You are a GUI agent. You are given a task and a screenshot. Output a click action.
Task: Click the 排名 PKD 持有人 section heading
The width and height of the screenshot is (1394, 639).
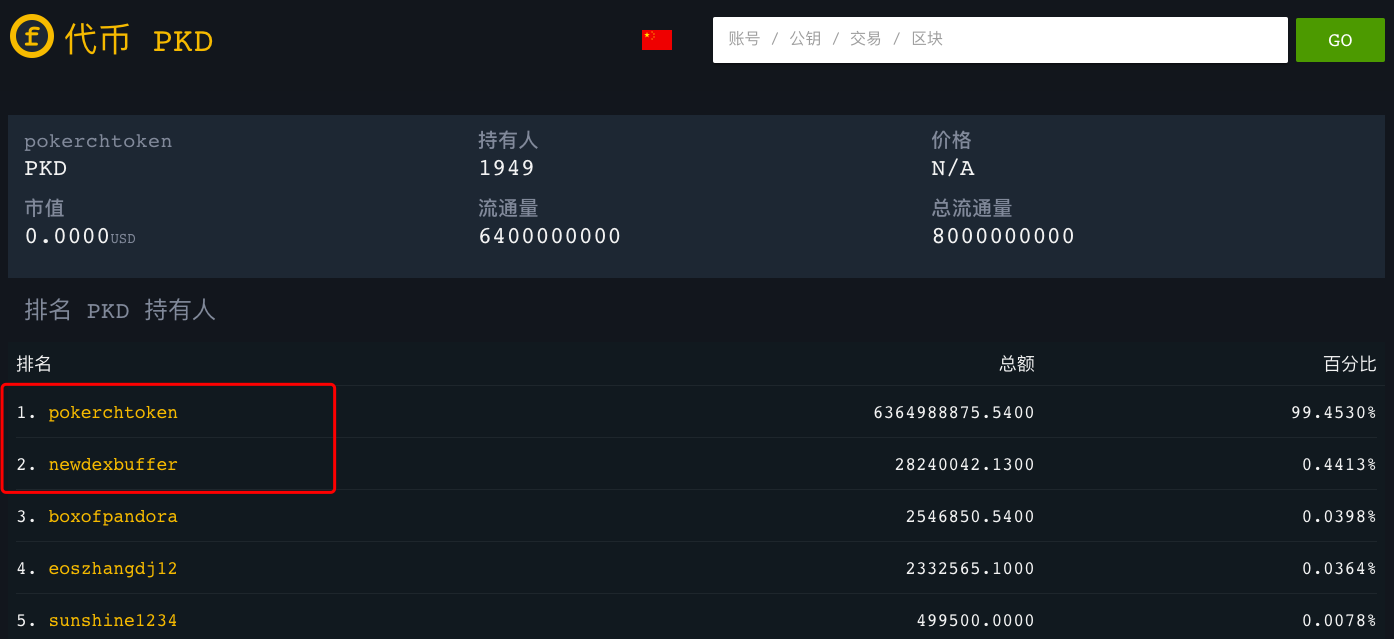point(120,310)
